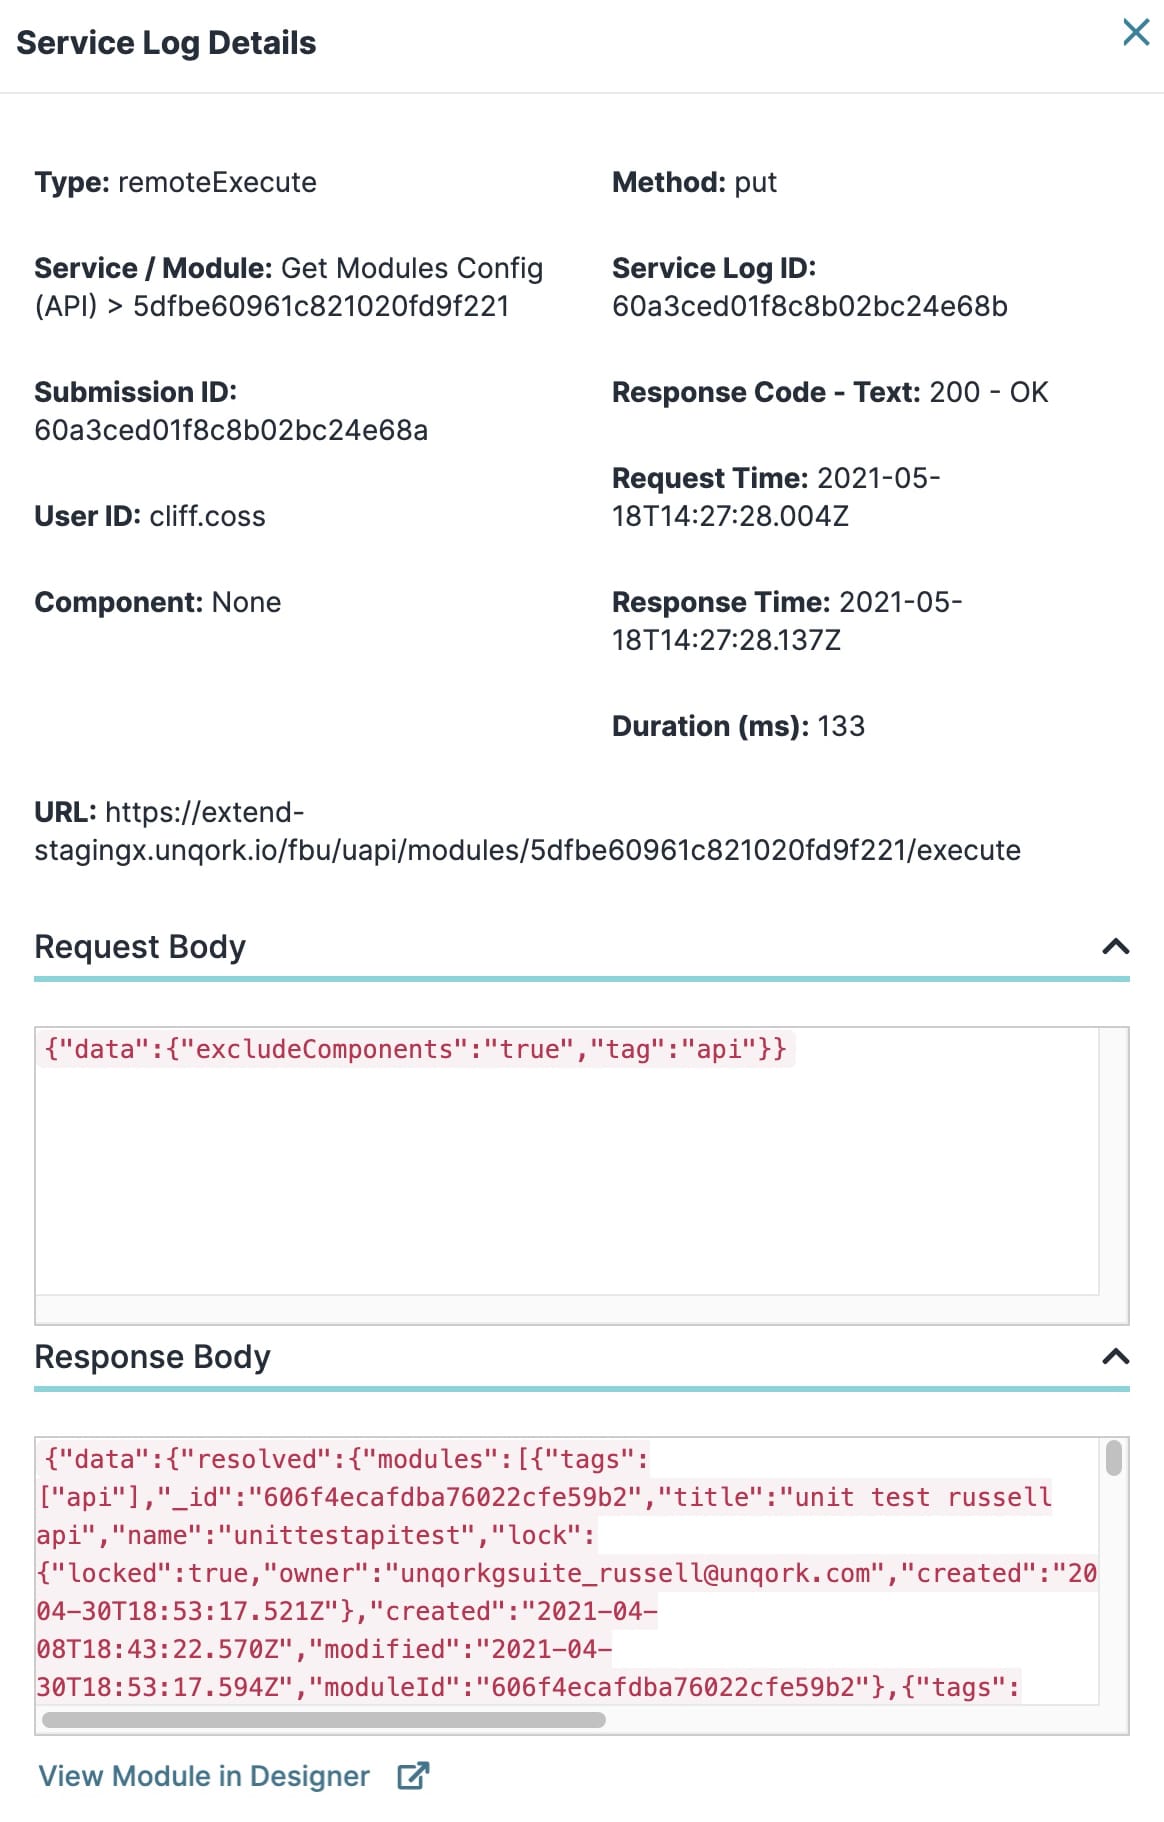Collapse the Response Body section chevron

coord(1115,1356)
